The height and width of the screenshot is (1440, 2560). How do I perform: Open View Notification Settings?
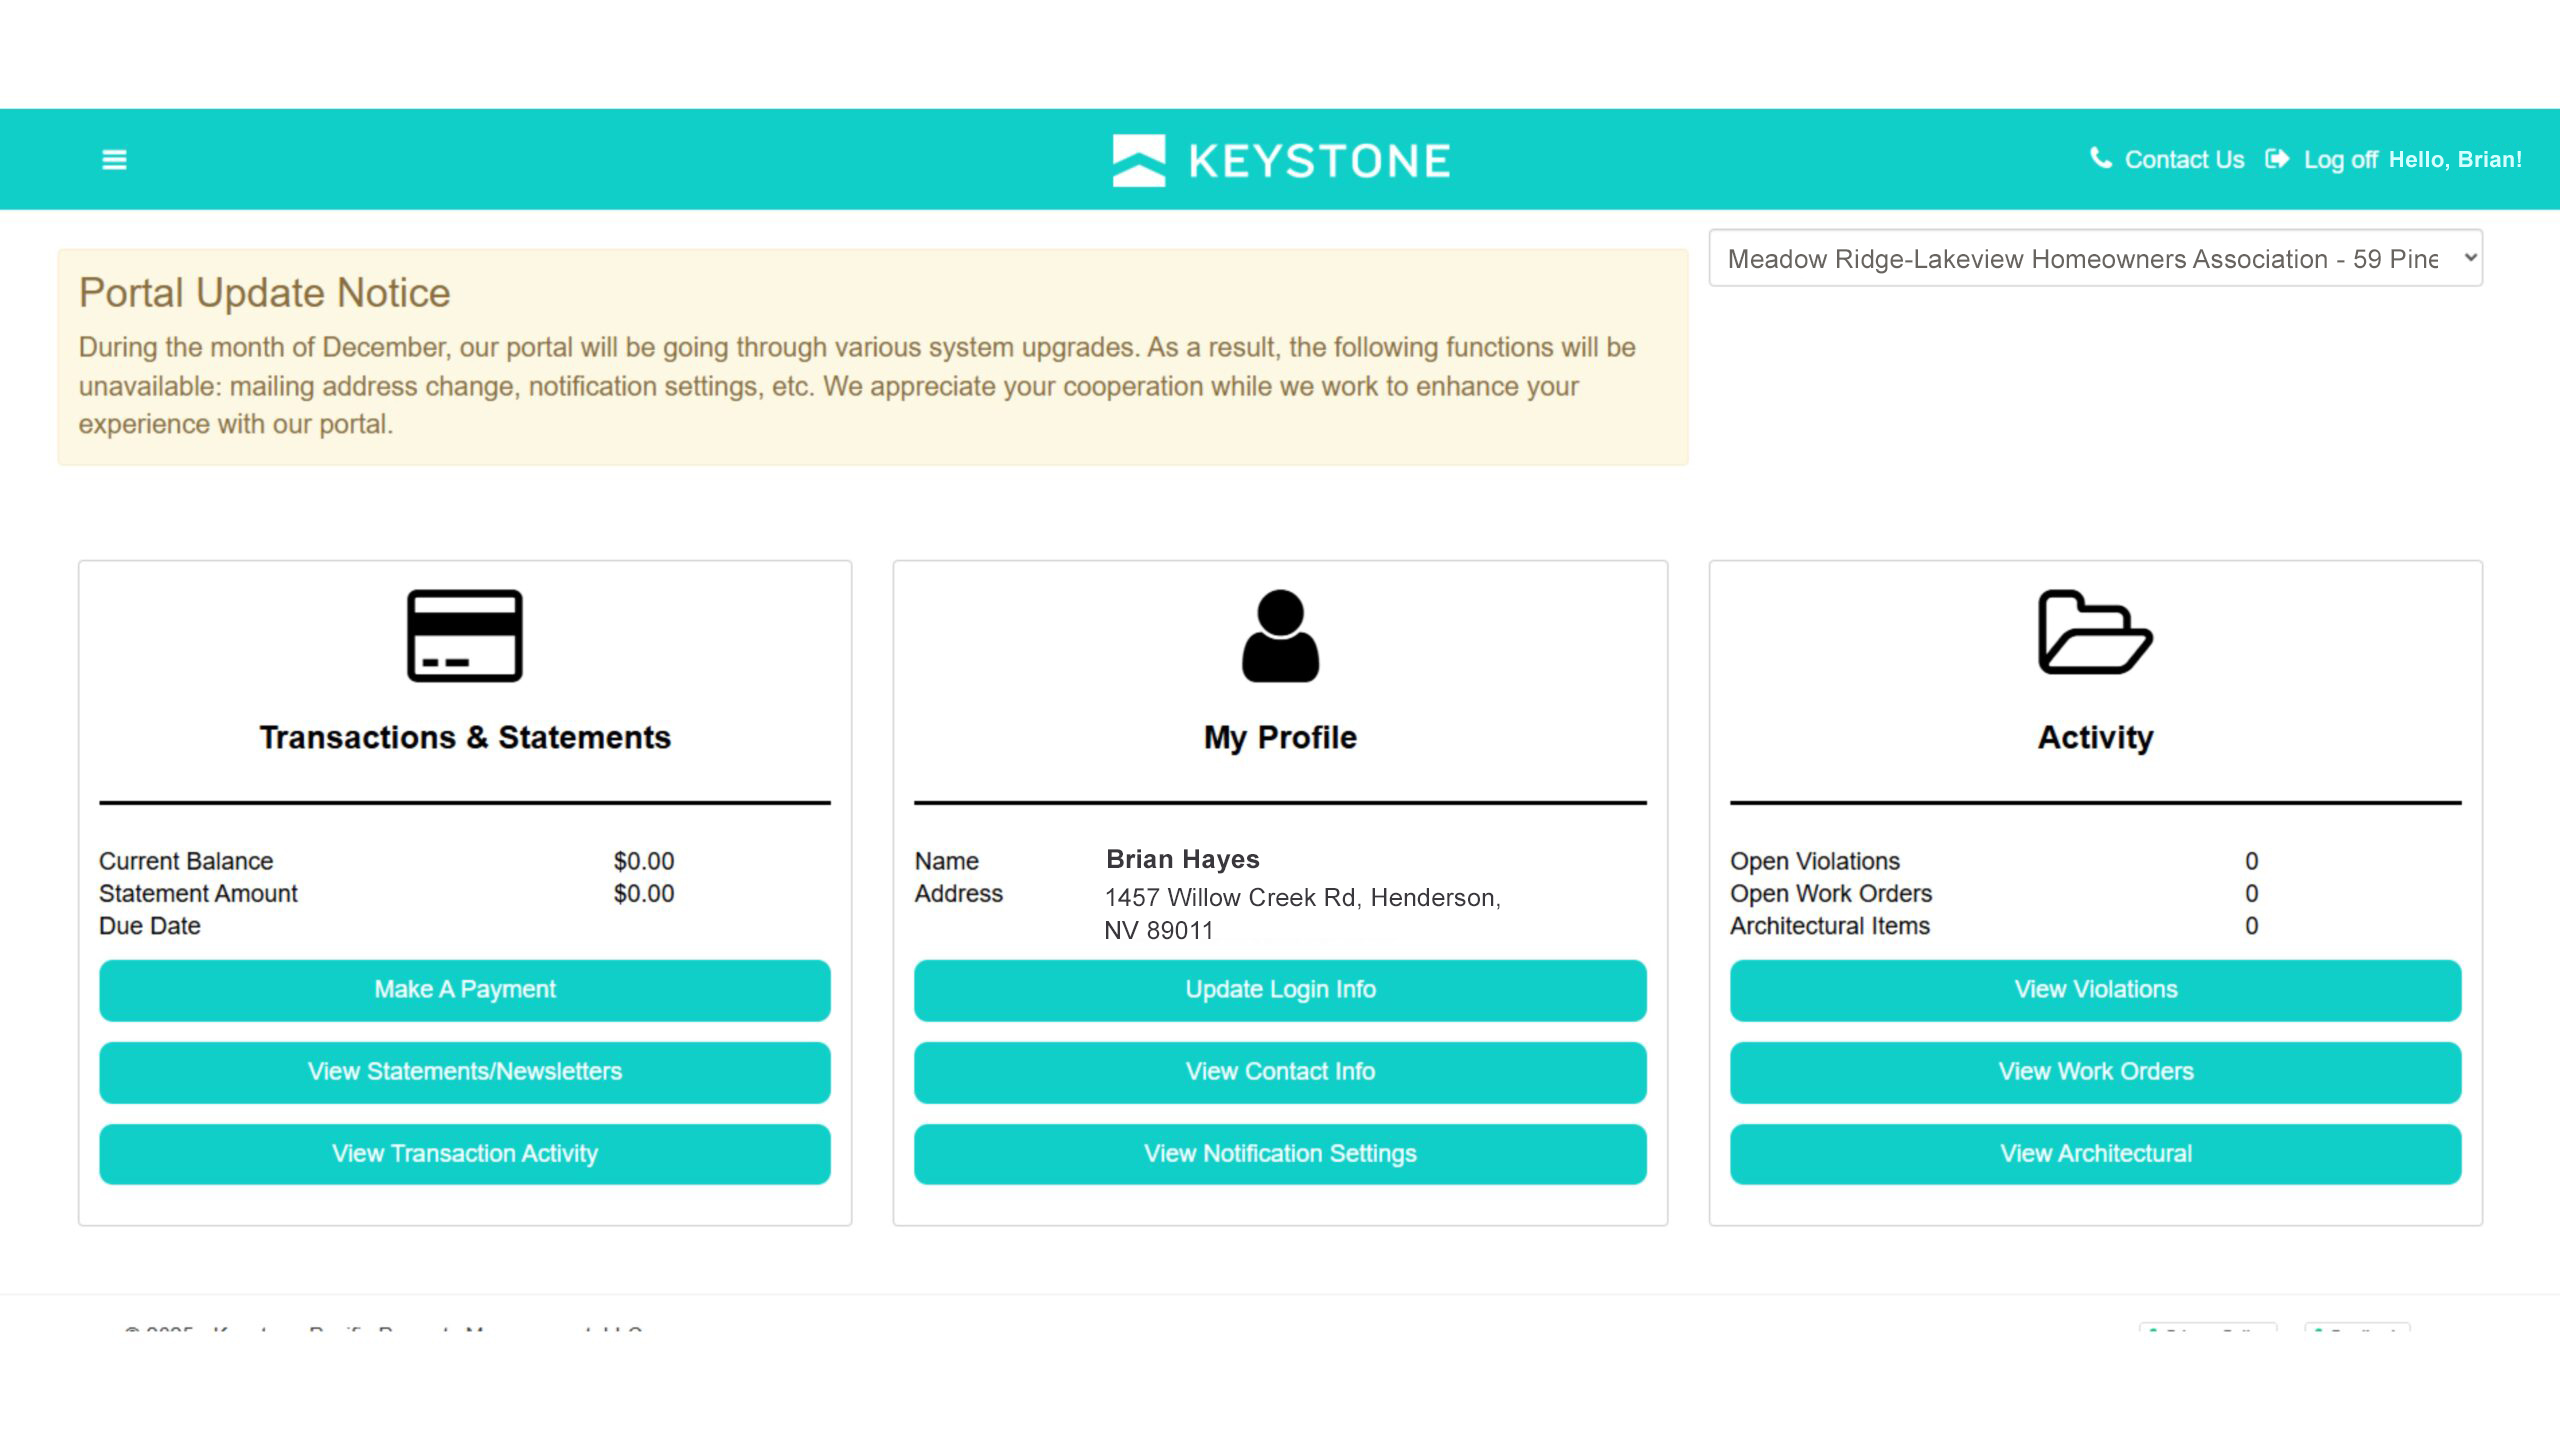1280,1154
